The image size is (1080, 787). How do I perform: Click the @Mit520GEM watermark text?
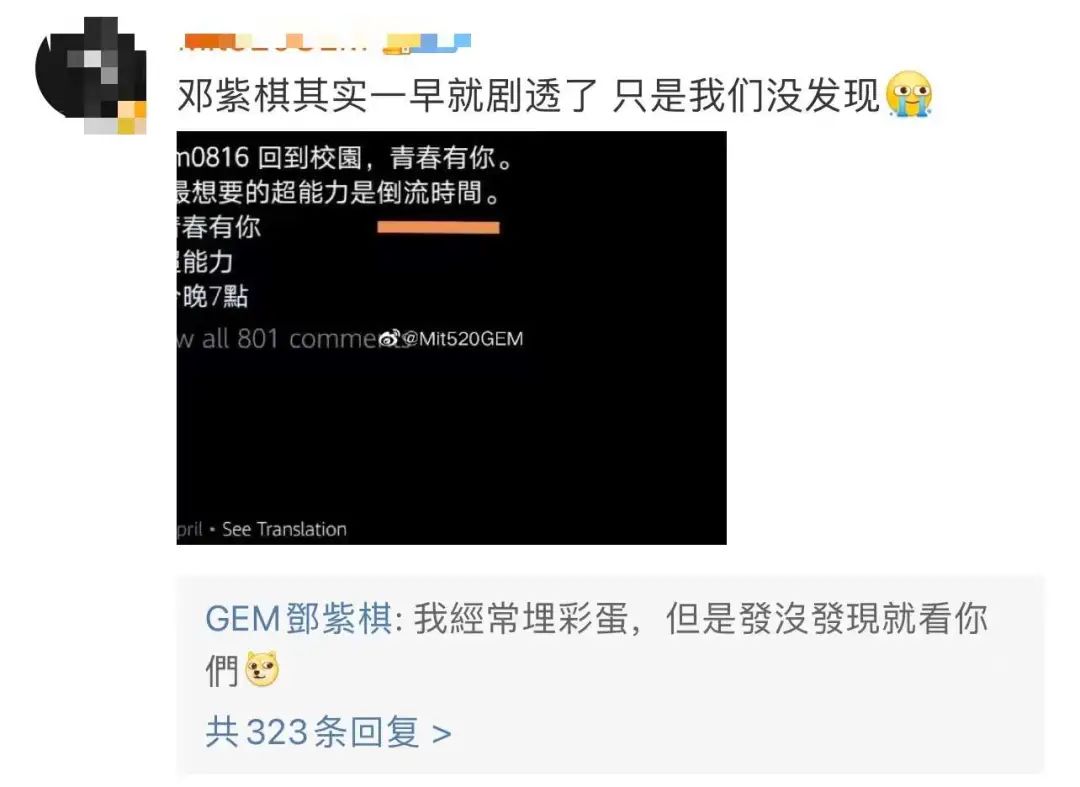[x=462, y=339]
